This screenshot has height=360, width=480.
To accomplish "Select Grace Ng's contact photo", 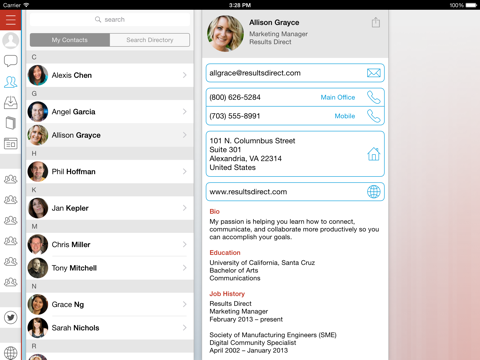I will [38, 304].
